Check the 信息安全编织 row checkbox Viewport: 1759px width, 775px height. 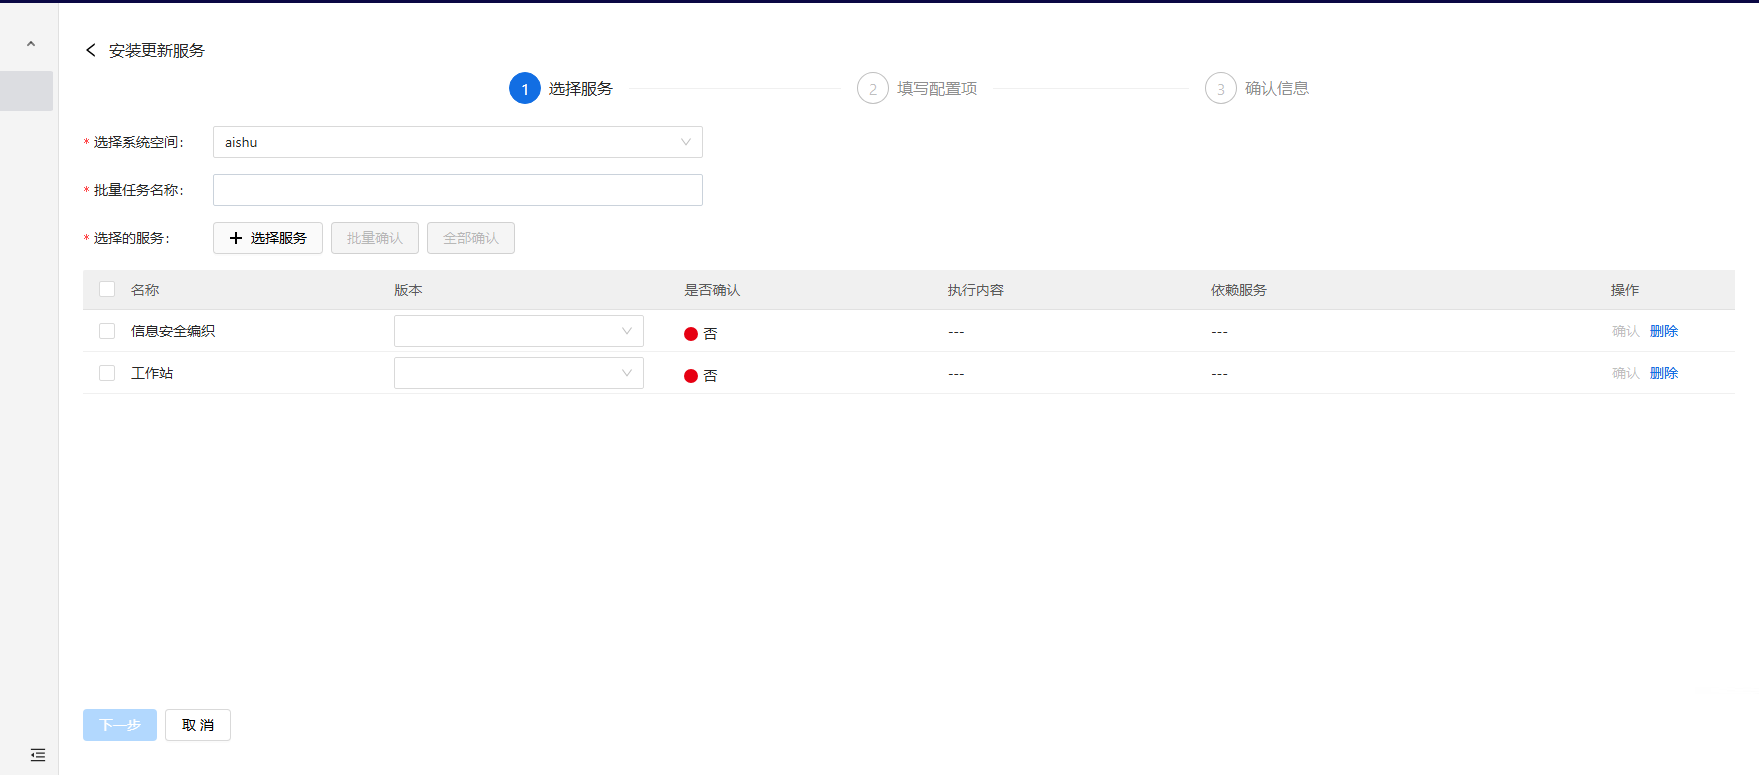pyautogui.click(x=107, y=331)
